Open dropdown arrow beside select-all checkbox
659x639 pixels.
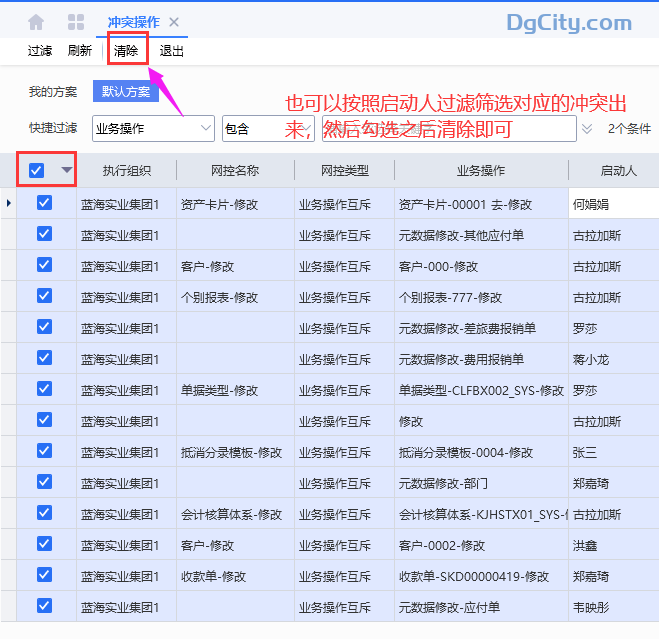66,170
